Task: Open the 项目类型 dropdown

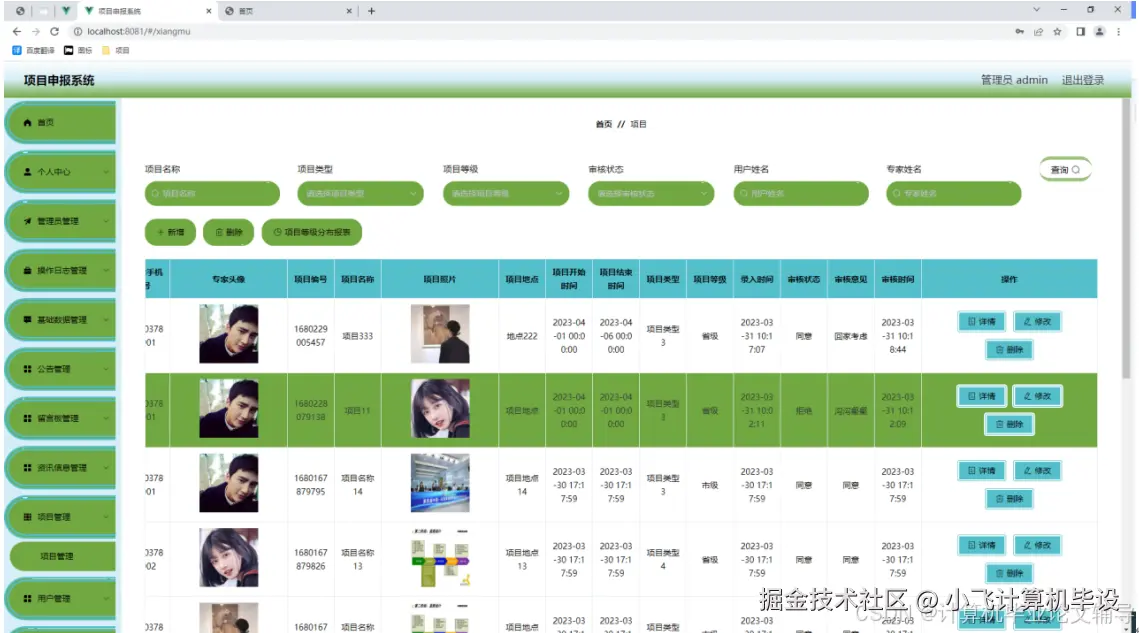Action: [360, 193]
